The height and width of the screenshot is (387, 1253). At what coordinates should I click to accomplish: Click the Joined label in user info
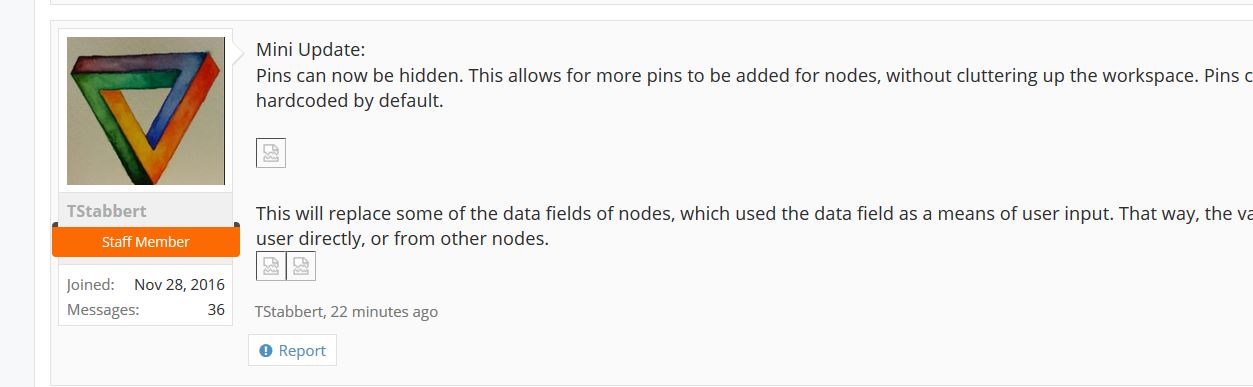(91, 285)
